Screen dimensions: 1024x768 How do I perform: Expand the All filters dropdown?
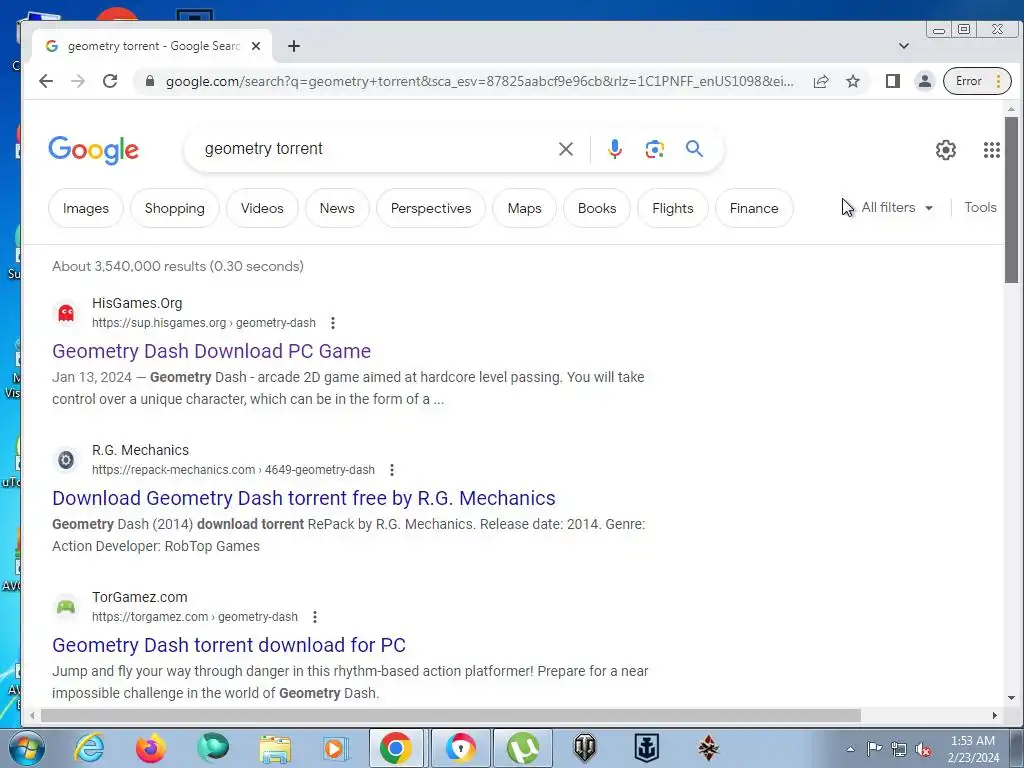tap(897, 208)
